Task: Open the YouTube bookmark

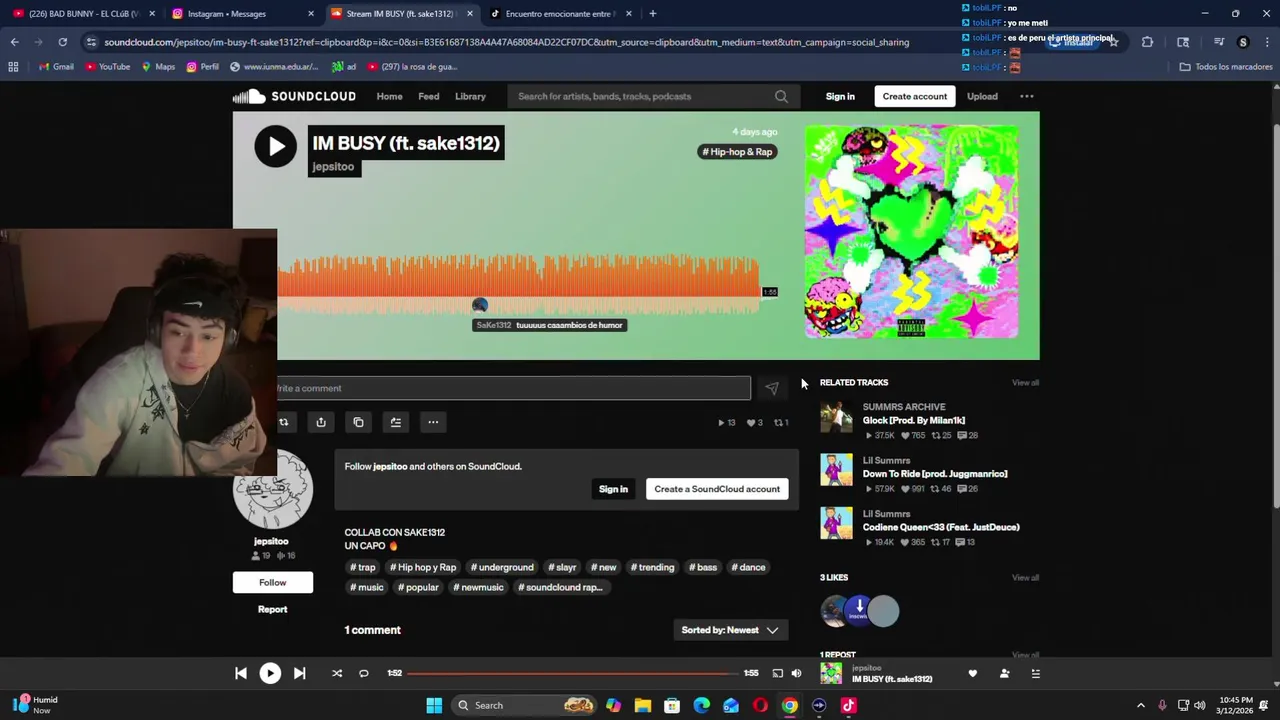Action: coord(107,67)
